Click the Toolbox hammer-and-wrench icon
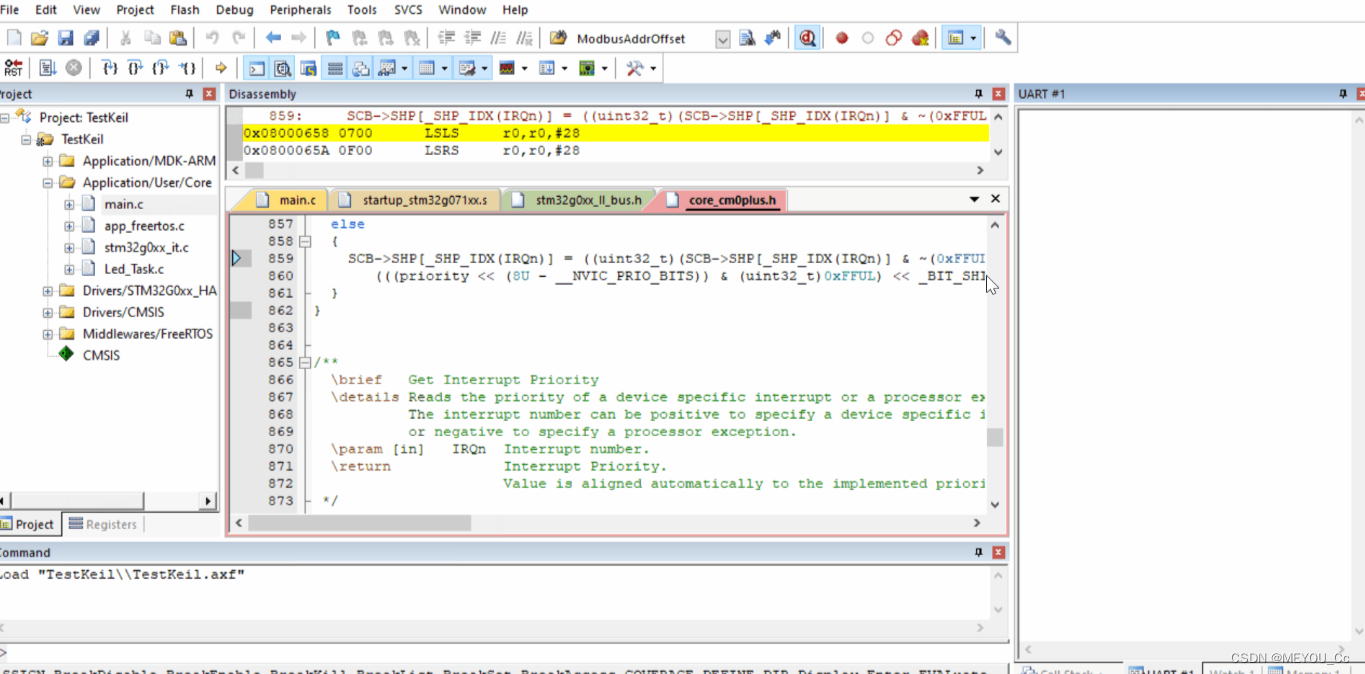This screenshot has height=674, width=1365. 635,68
